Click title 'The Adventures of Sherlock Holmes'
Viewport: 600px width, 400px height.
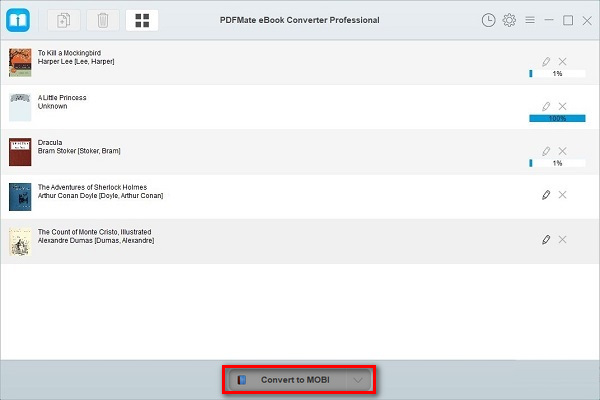point(92,187)
